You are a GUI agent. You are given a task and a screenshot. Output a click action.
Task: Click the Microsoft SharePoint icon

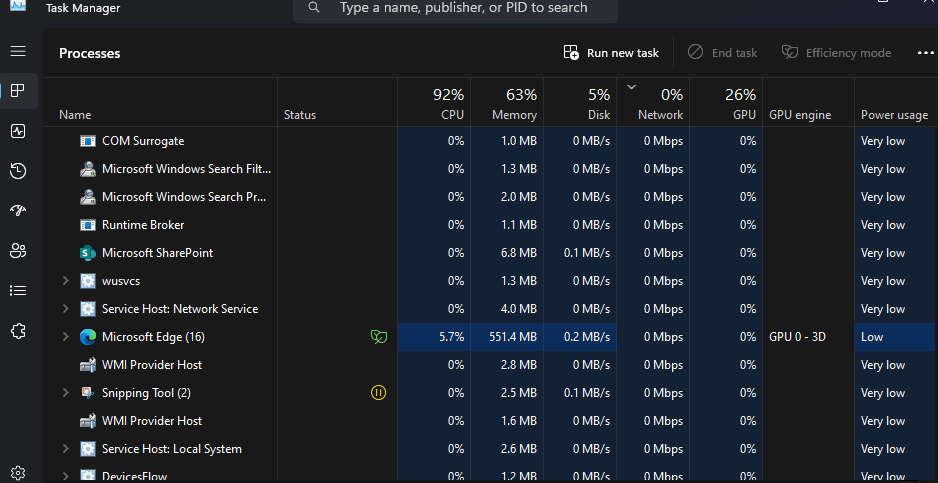(88, 253)
